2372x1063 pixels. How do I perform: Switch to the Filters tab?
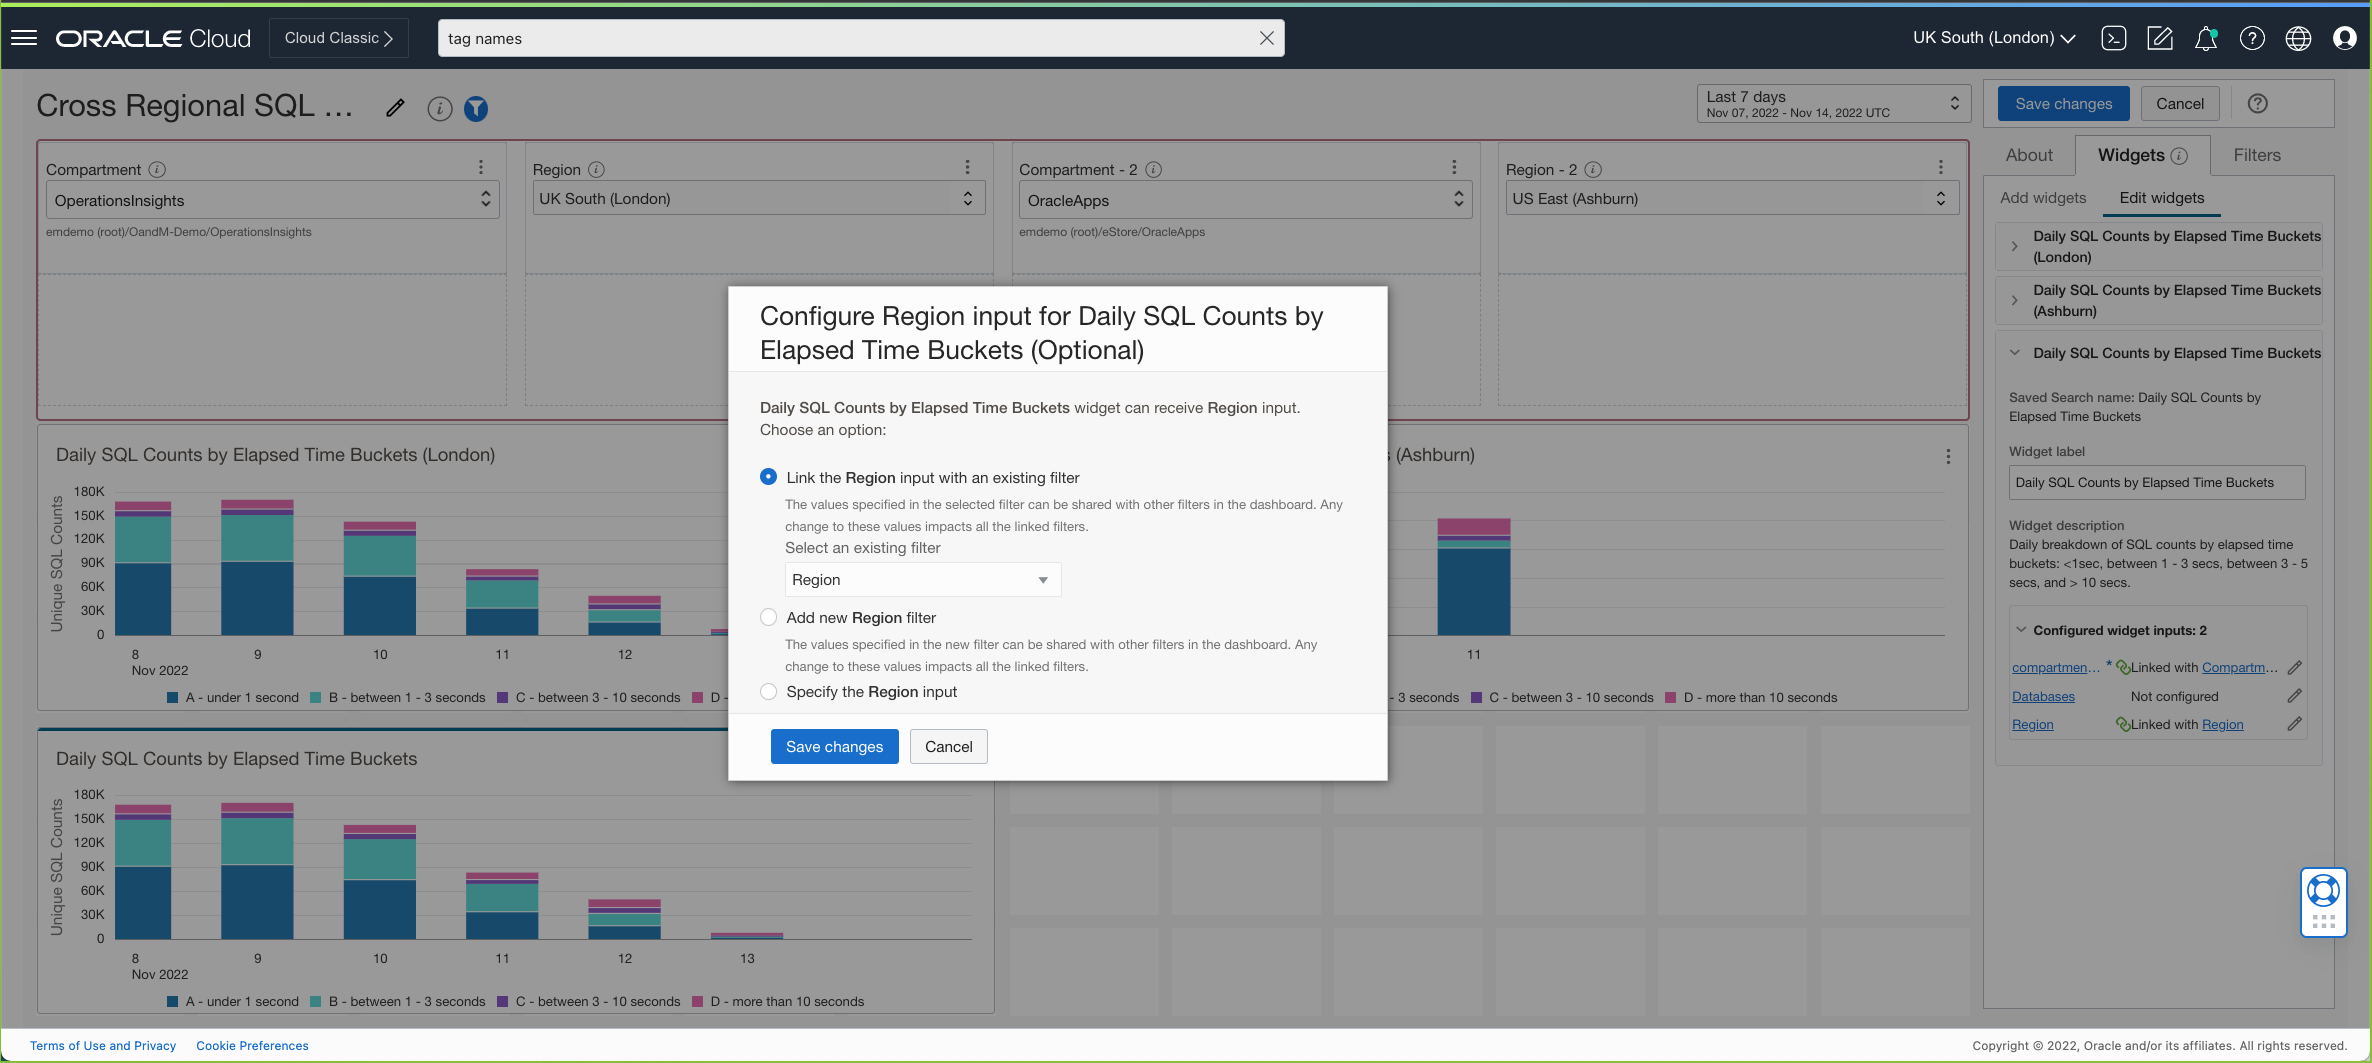tap(2256, 155)
